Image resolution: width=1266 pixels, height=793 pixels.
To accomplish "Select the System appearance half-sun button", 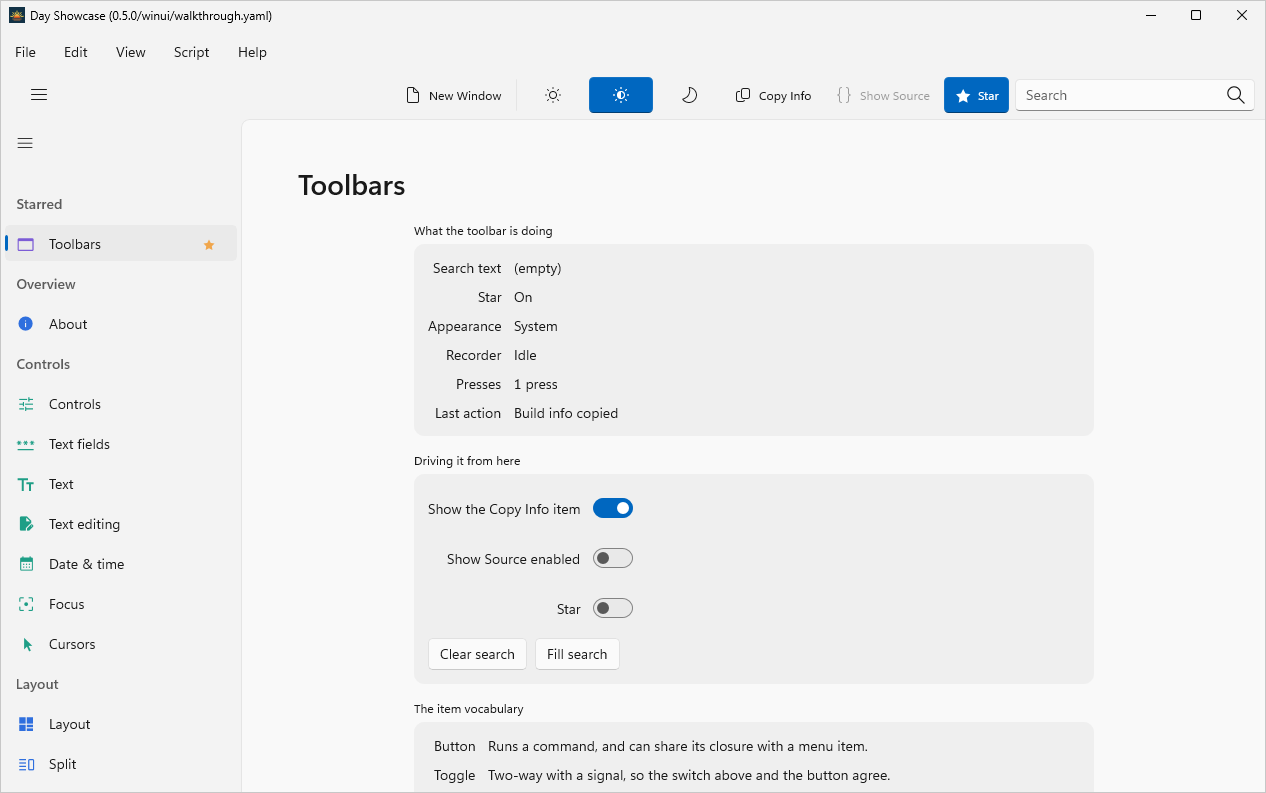I will click(x=621, y=95).
